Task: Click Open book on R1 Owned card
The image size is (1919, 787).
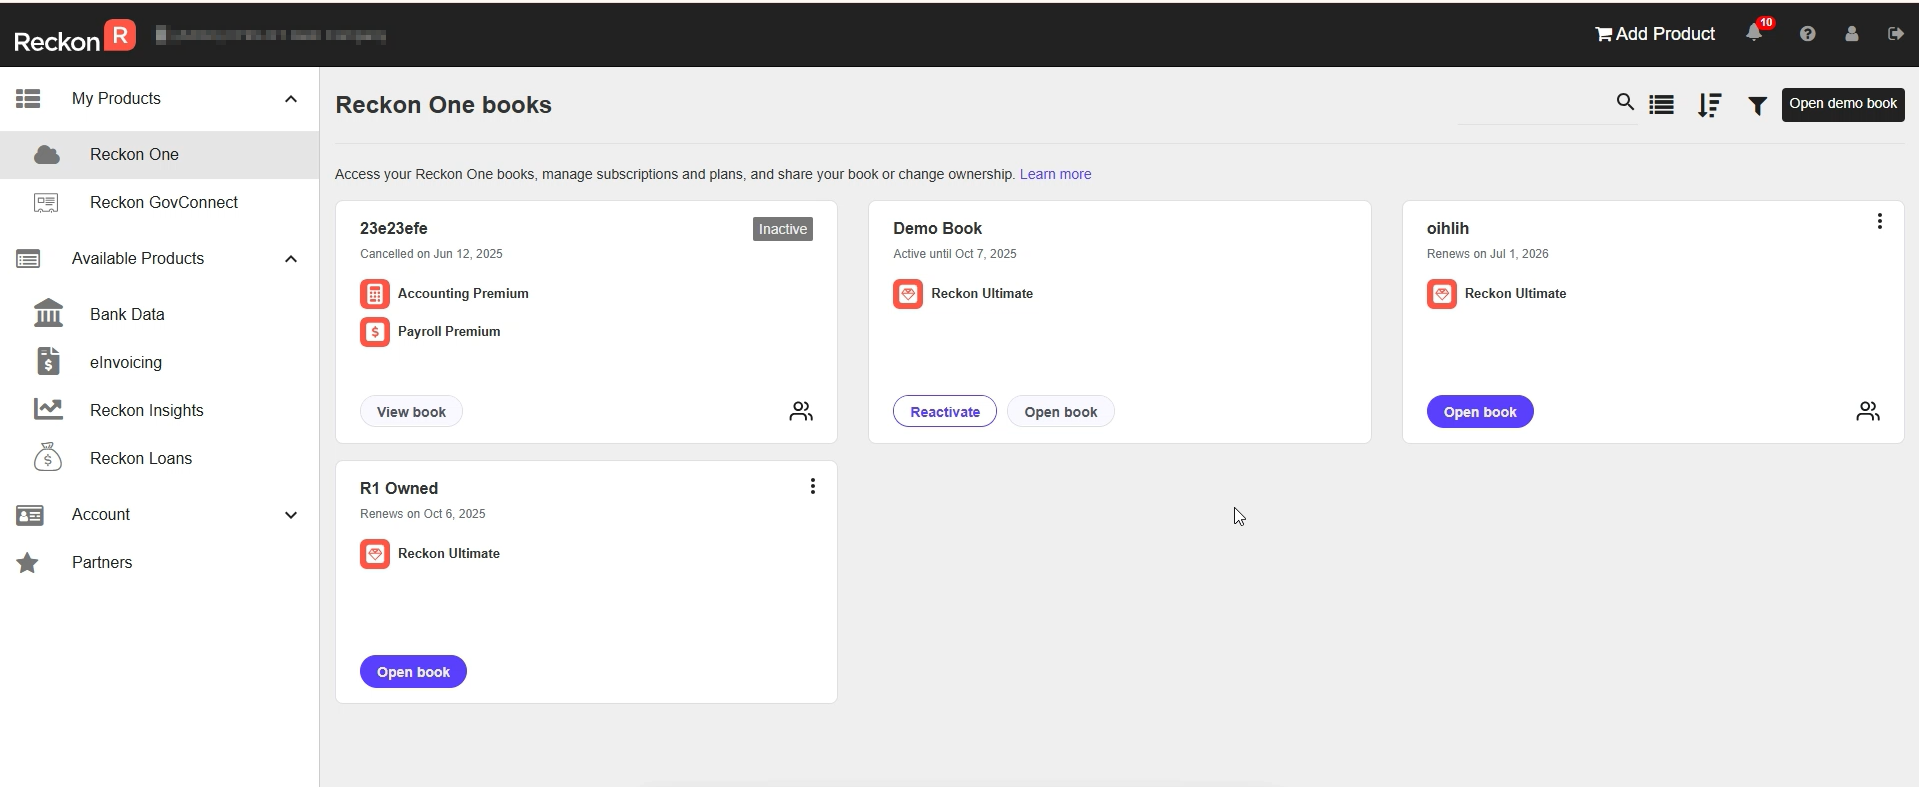Action: (413, 672)
